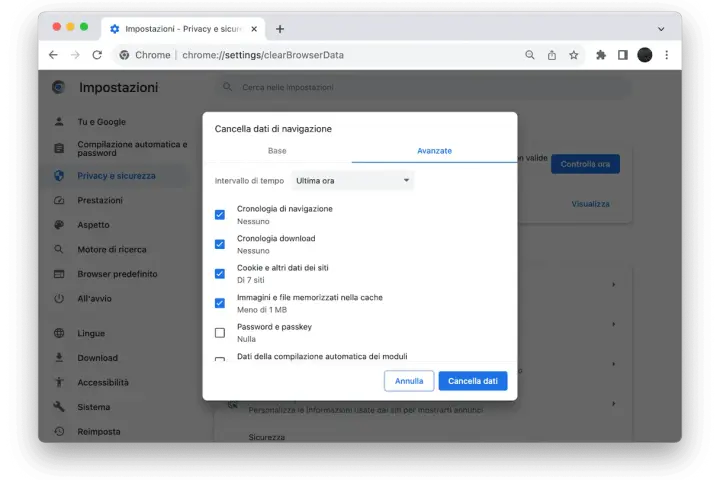
Task: Click the Lingue globe icon
Action: [59, 333]
